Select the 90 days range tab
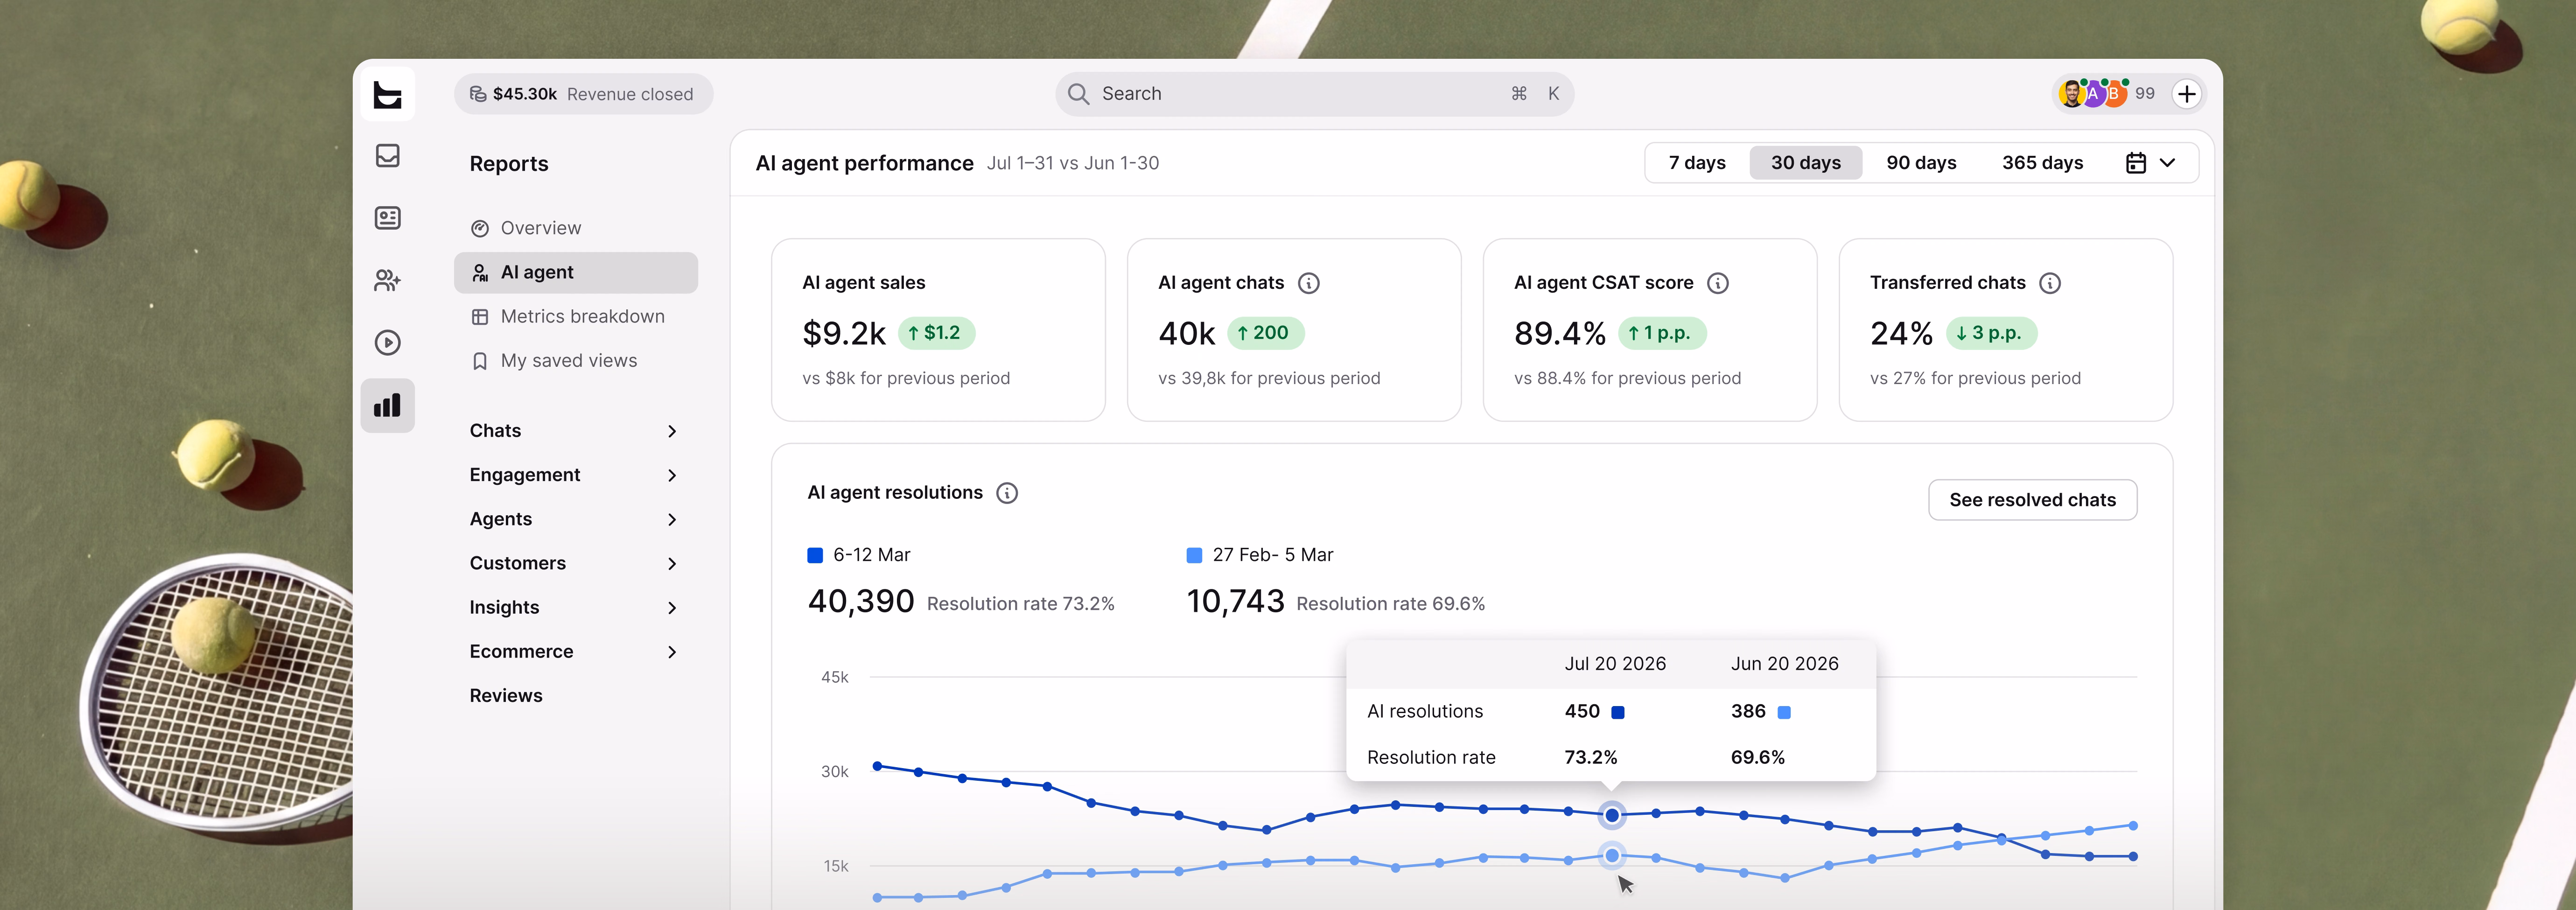Viewport: 2576px width, 910px height. (x=1921, y=163)
